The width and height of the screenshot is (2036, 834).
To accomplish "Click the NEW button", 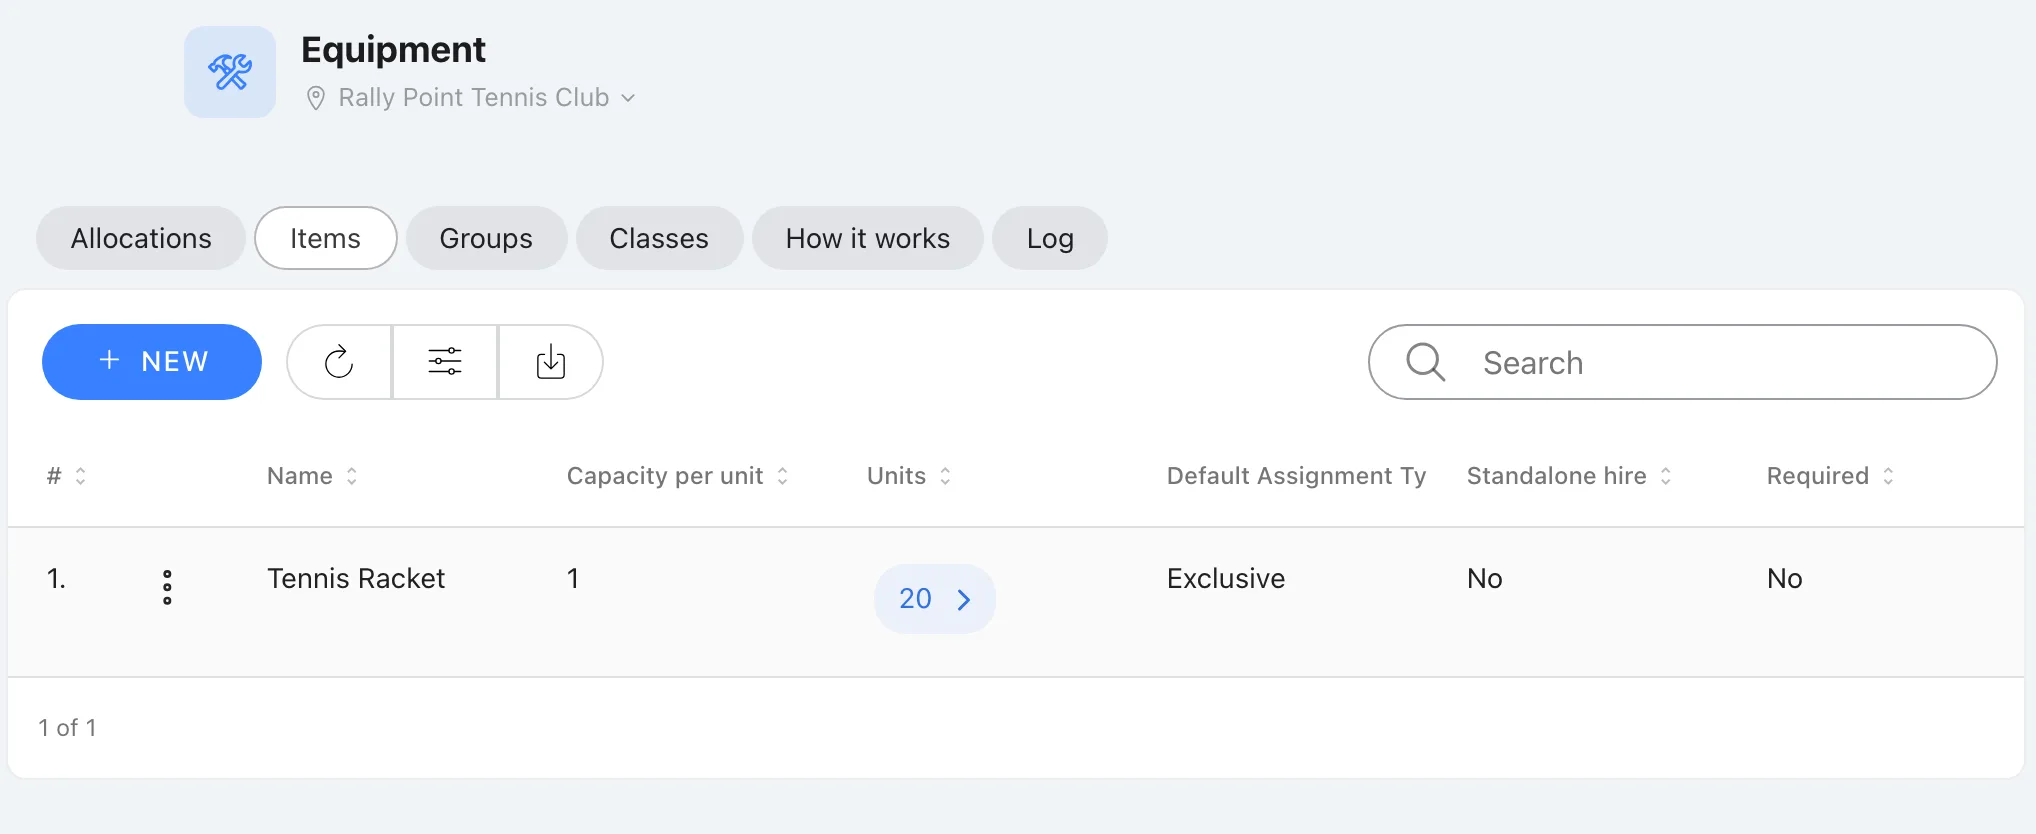I will click(152, 362).
